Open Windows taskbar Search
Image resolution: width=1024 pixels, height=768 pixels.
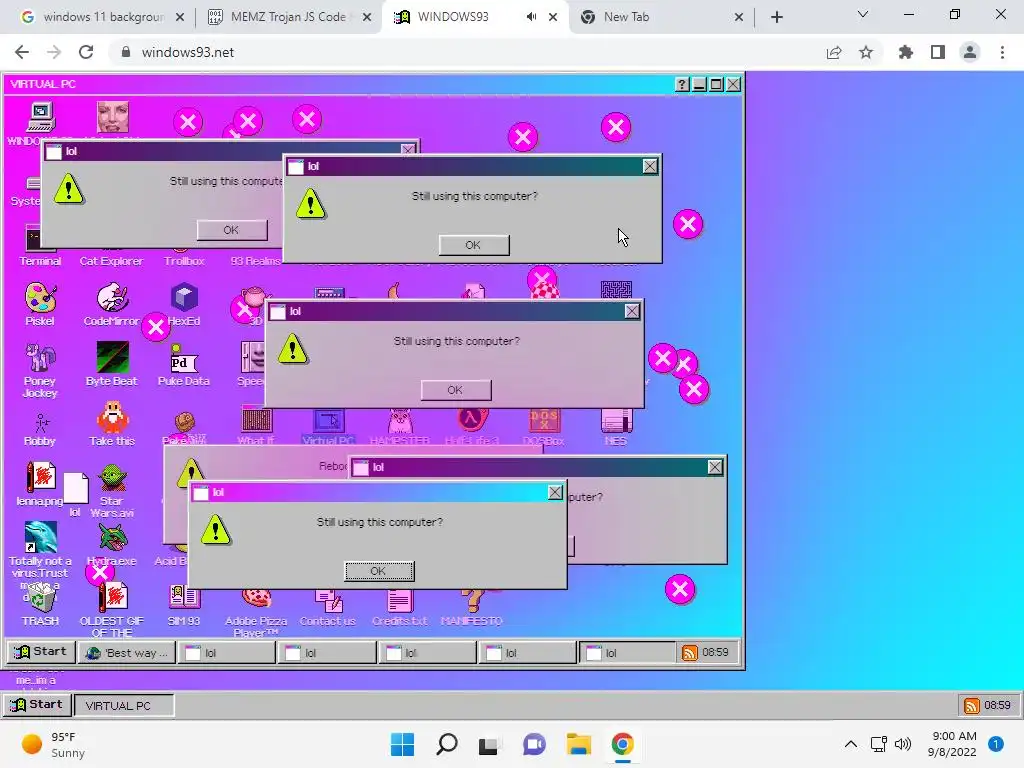click(447, 744)
